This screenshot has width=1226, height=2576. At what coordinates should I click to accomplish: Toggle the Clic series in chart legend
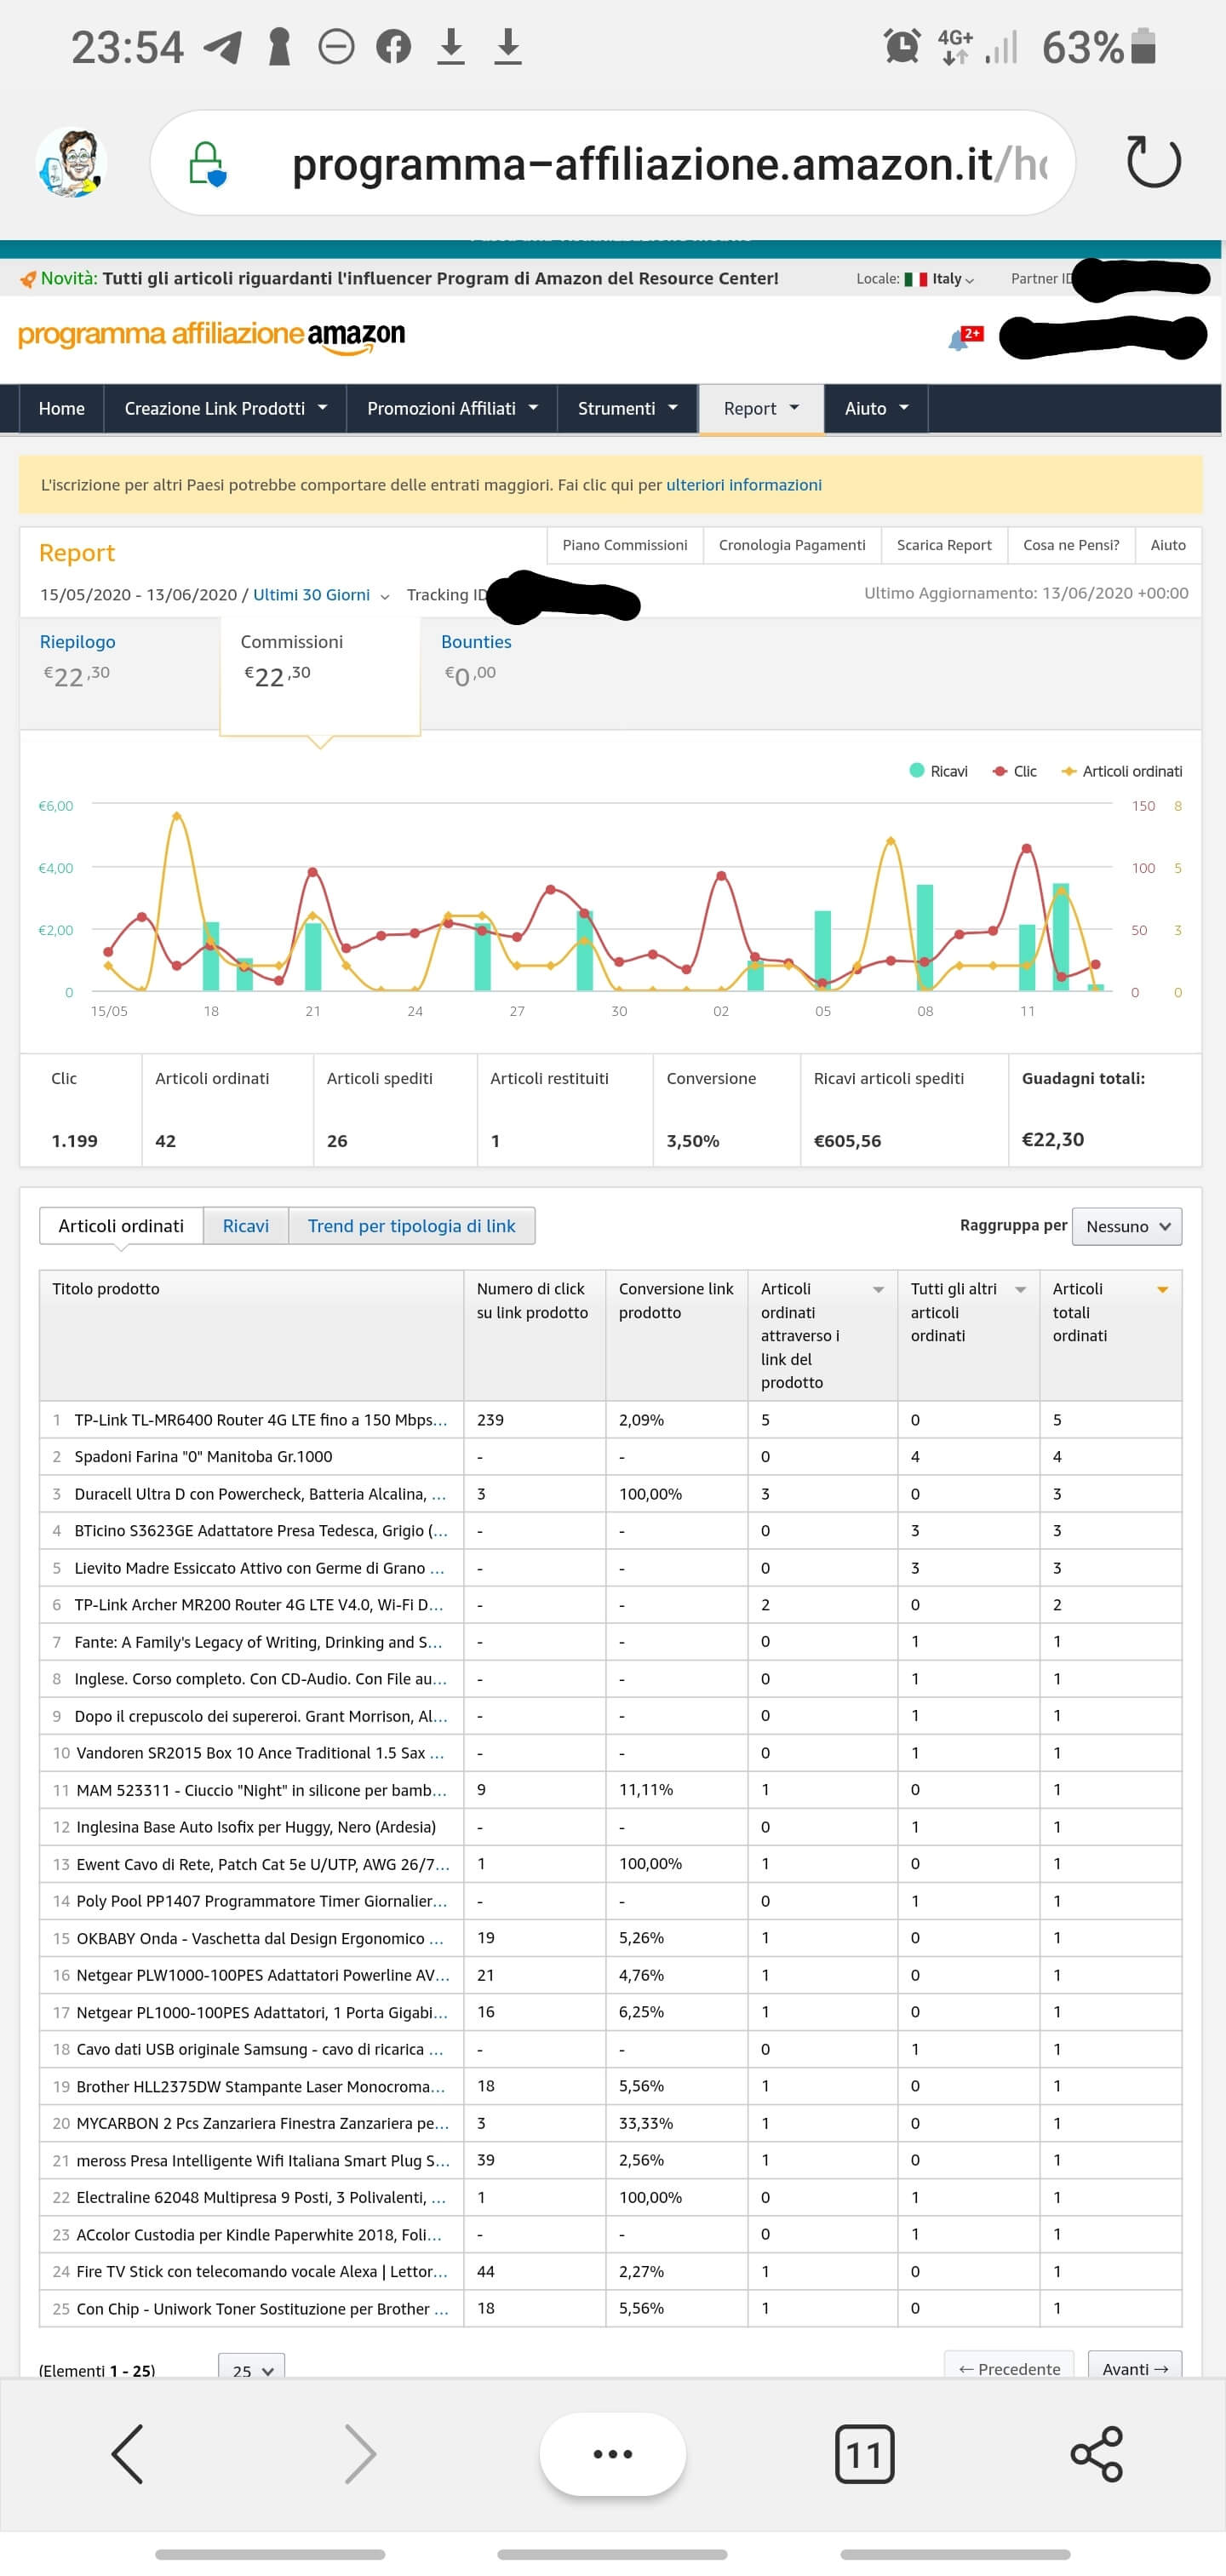click(1014, 771)
